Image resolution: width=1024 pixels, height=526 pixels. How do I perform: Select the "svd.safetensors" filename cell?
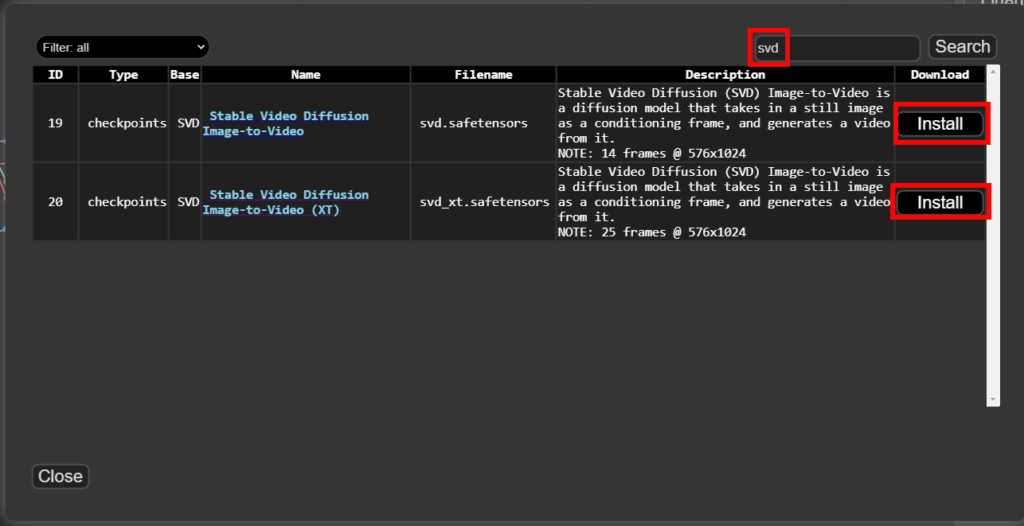[x=483, y=123]
